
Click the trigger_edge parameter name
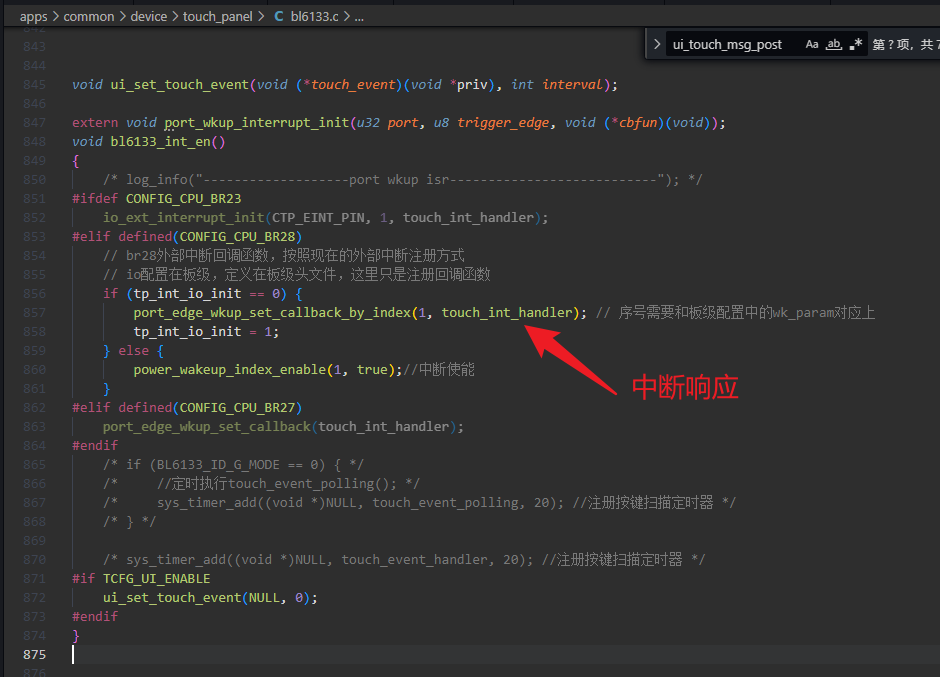503,123
